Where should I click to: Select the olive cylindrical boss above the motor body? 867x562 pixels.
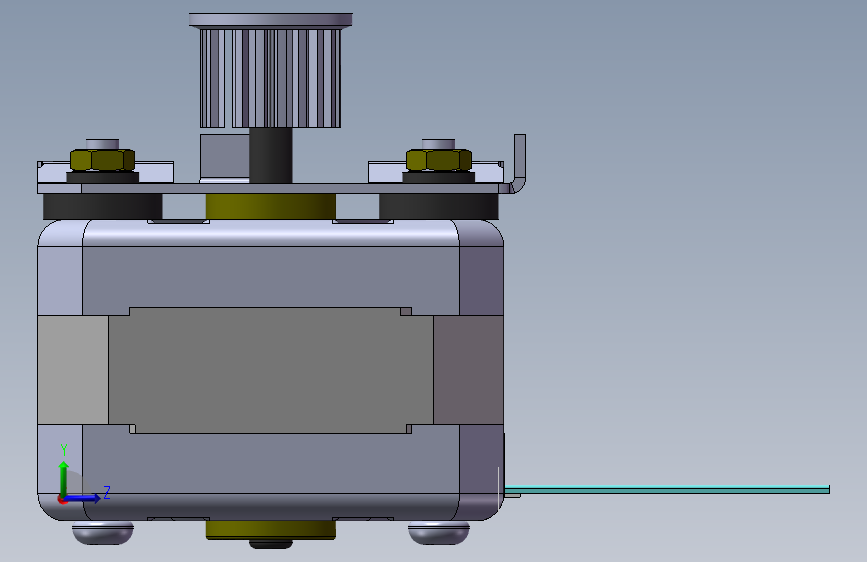pyautogui.click(x=270, y=206)
